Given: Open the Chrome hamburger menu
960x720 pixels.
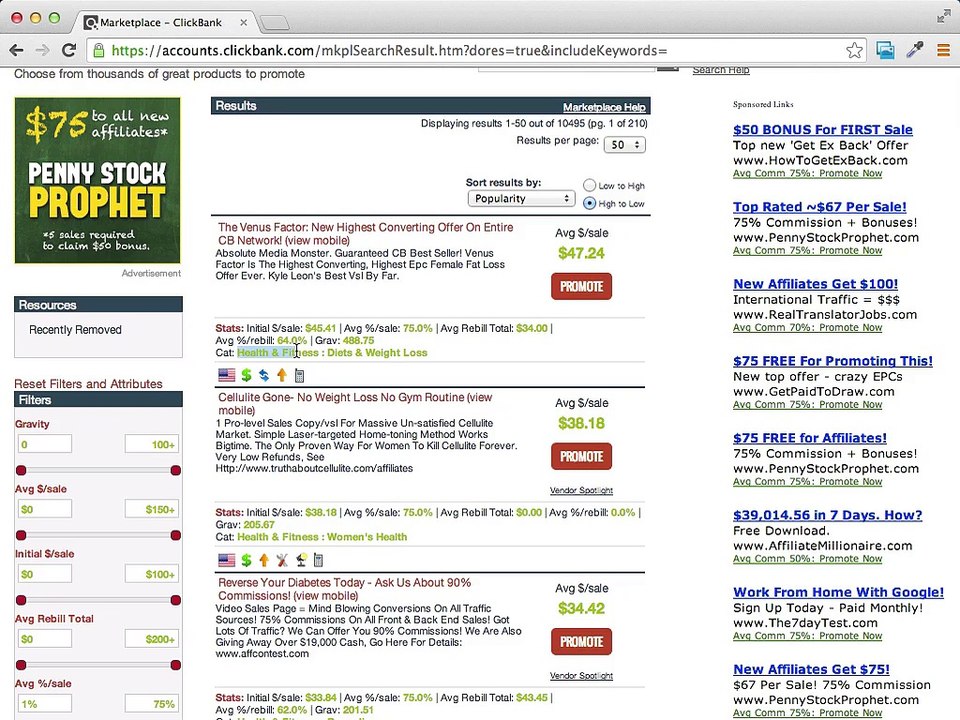Looking at the screenshot, I should coord(943,50).
